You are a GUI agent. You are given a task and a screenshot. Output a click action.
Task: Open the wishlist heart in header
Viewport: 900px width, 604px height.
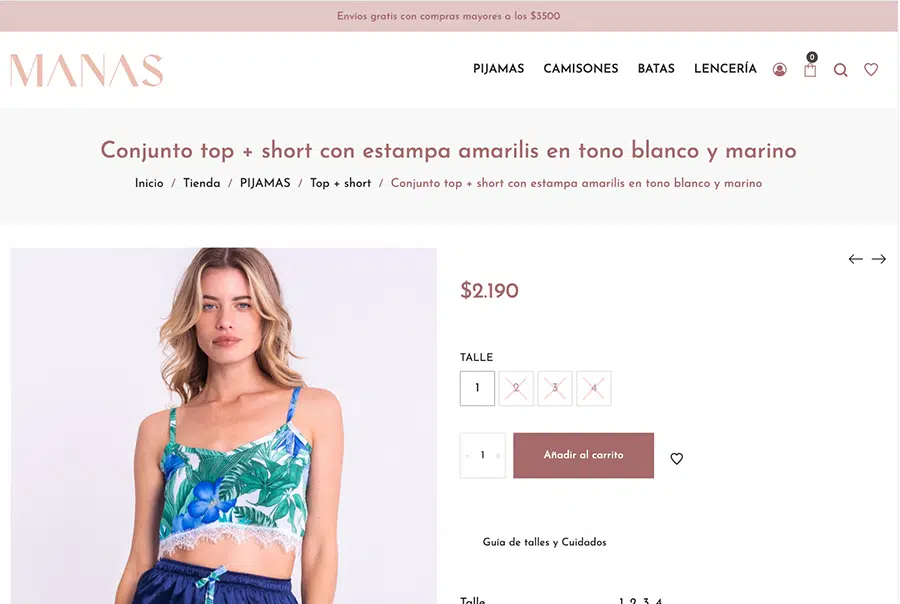[x=871, y=69]
